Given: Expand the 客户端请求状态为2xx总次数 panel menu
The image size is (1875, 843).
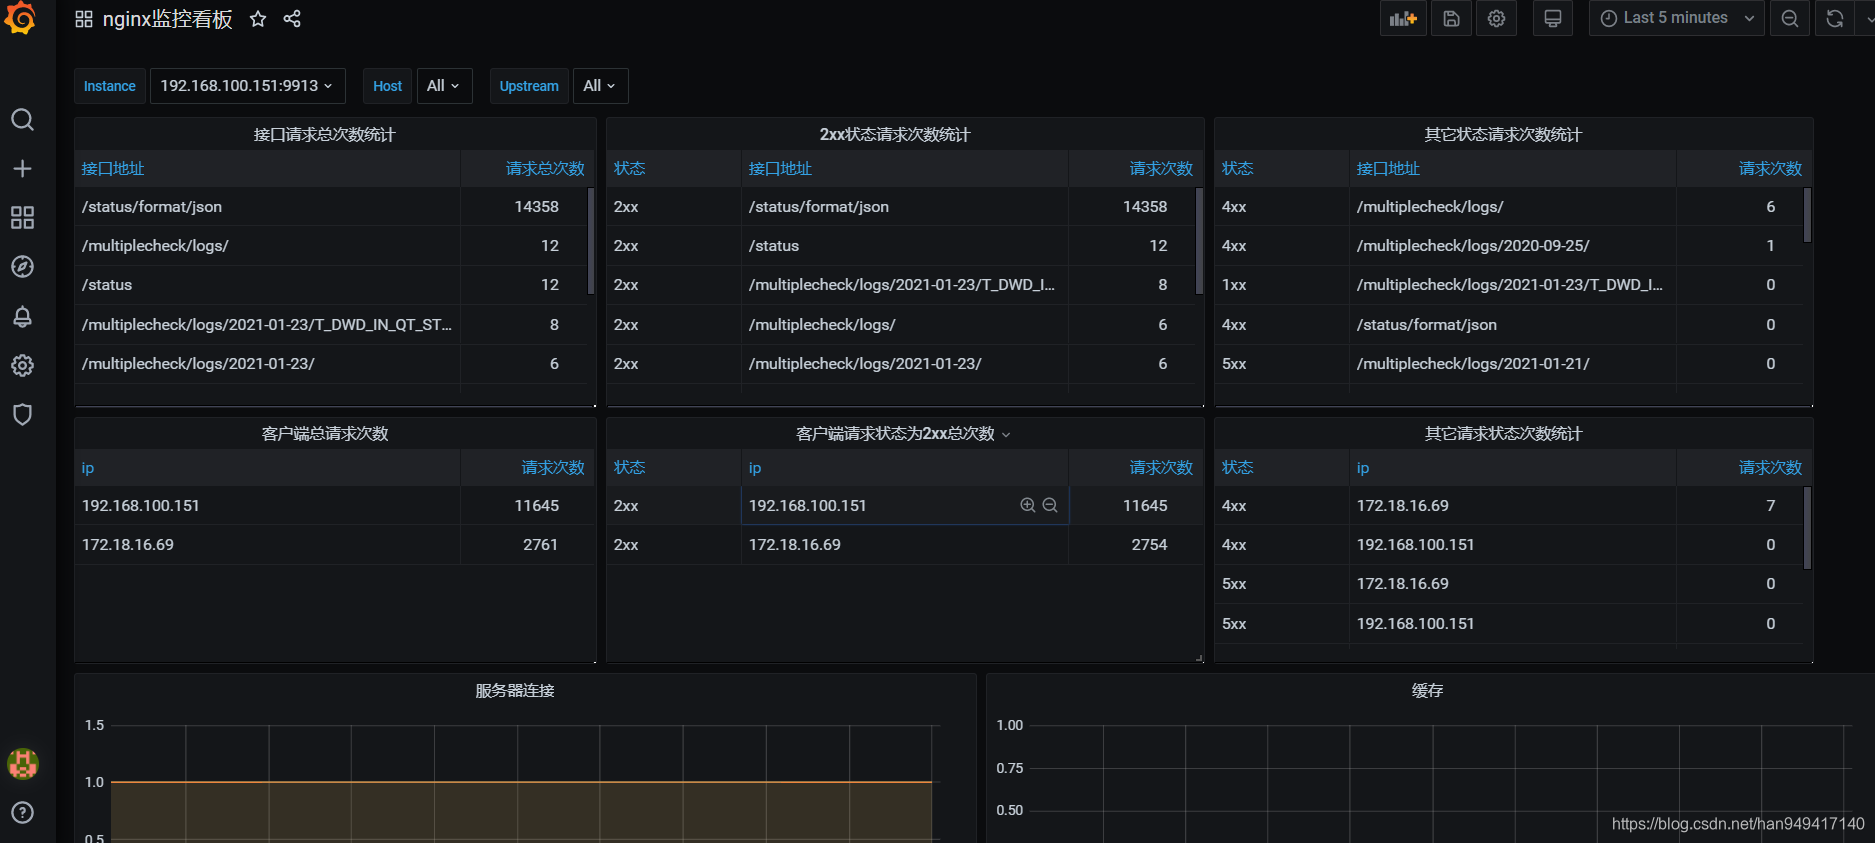Looking at the screenshot, I should click(x=1006, y=434).
